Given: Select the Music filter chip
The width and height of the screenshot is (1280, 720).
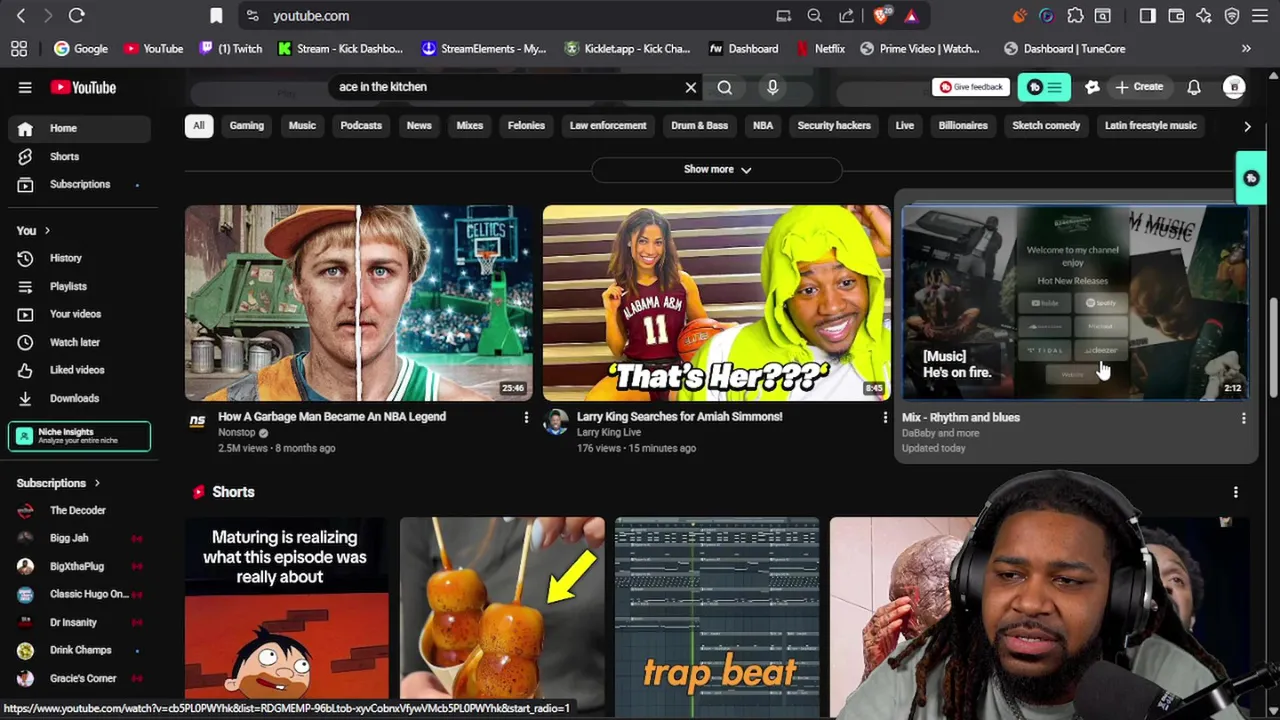Looking at the screenshot, I should 302,126.
